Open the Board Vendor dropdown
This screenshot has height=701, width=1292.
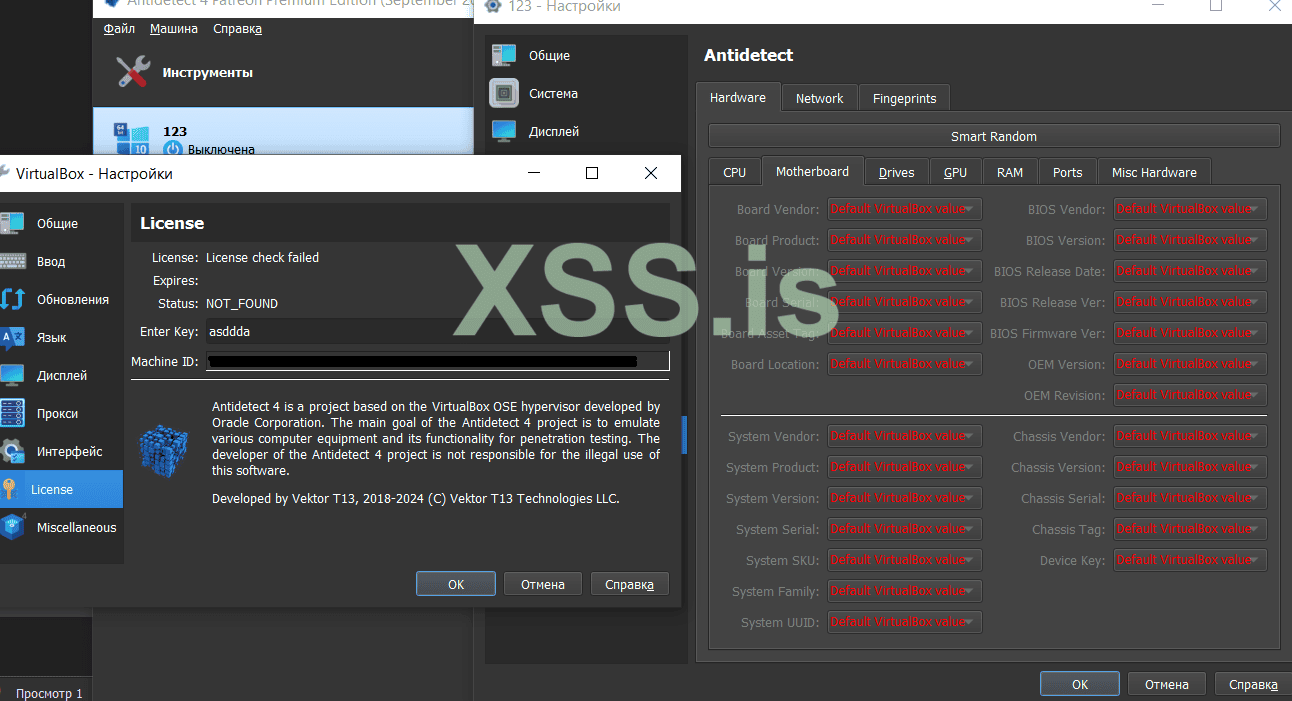[x=905, y=209]
